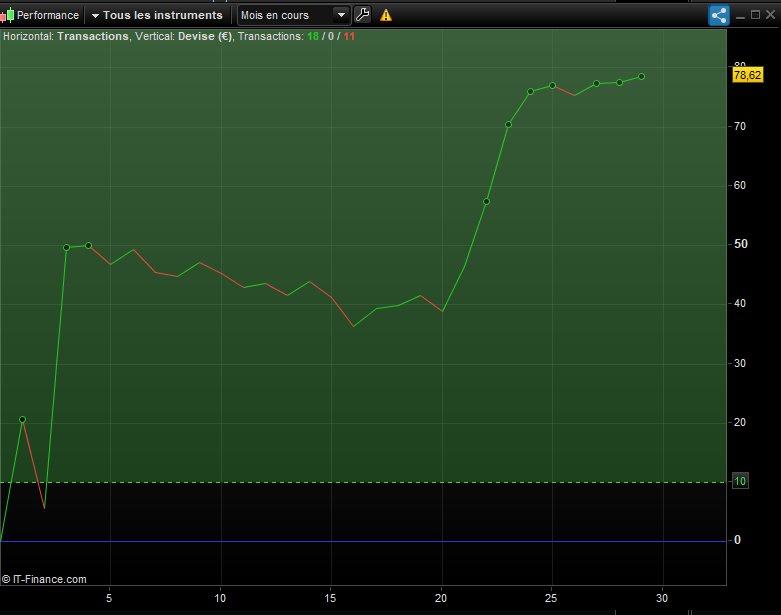Click the yellow warning triangle icon
Screen dimensions: 781x615
point(386,15)
